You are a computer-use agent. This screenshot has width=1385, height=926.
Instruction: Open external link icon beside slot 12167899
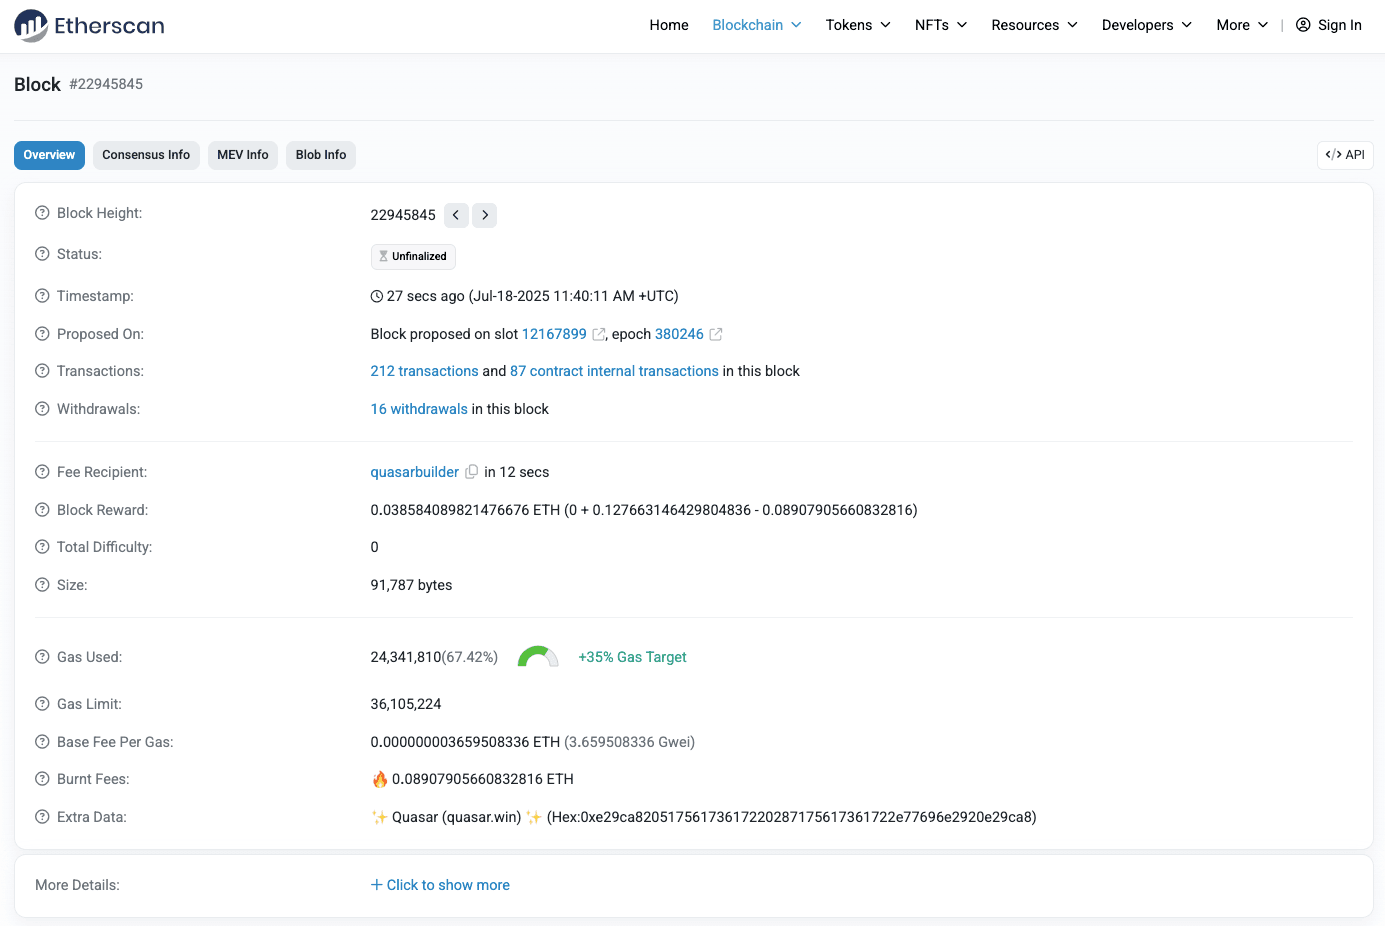pos(599,334)
